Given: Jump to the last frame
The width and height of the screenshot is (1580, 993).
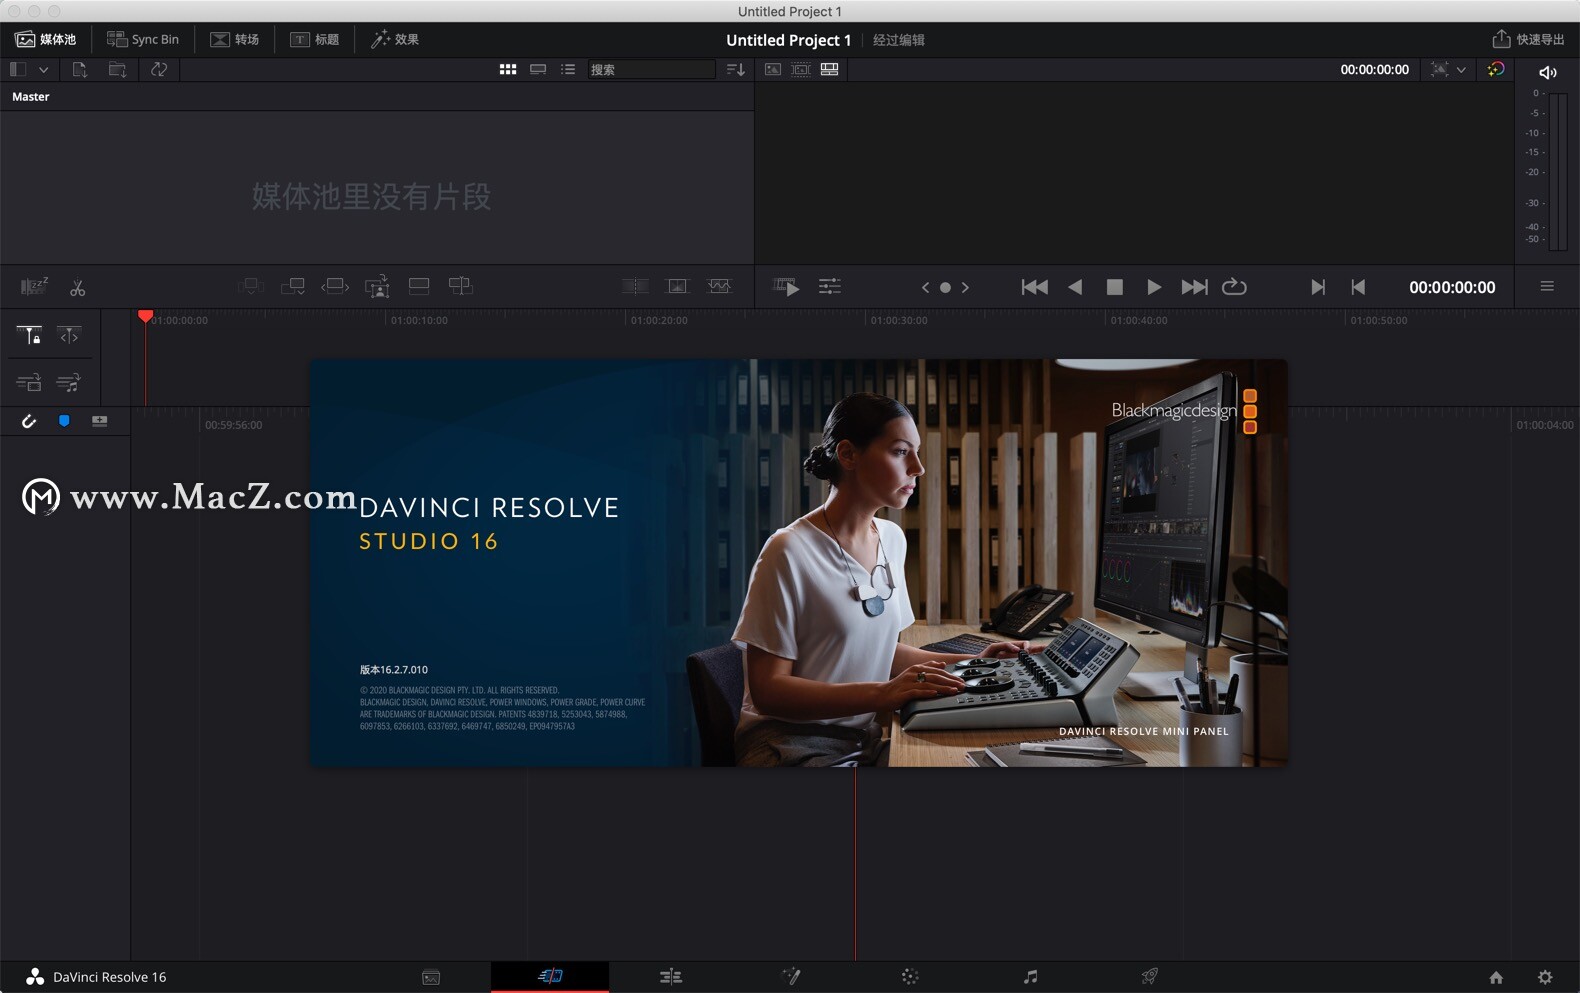Looking at the screenshot, I should (1194, 287).
